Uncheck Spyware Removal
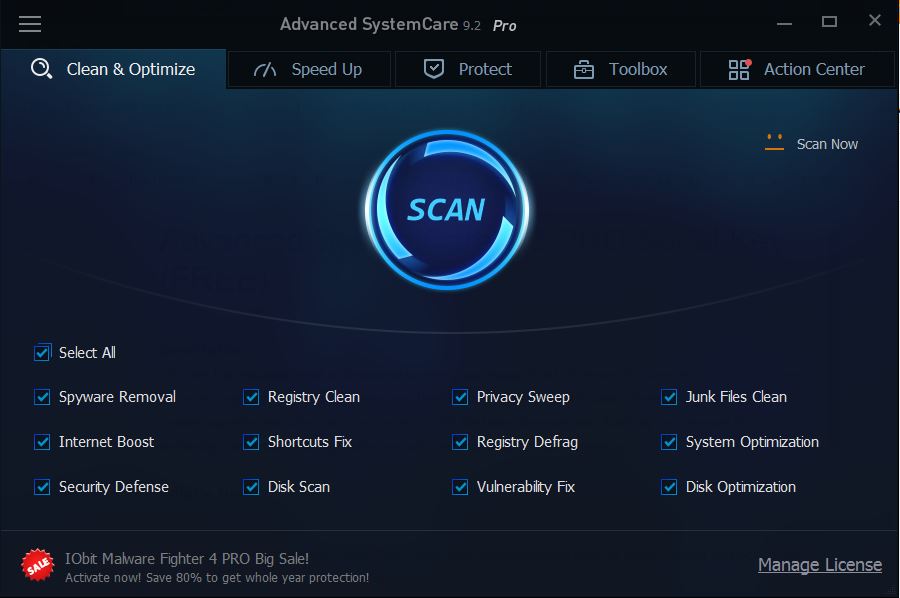 42,397
